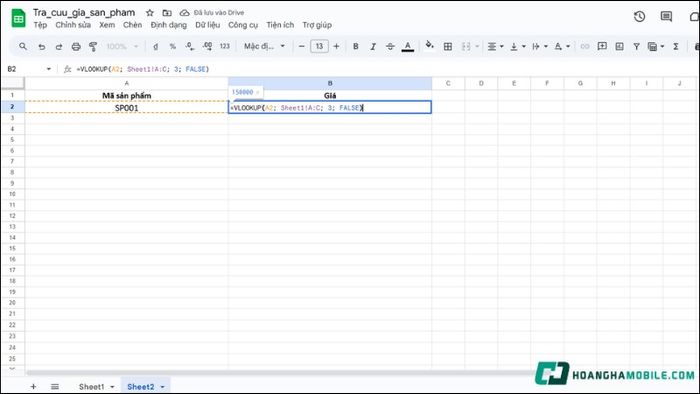Screen dimensions: 700x394
Task: Switch to the Sheet1 tab
Action: point(92,386)
